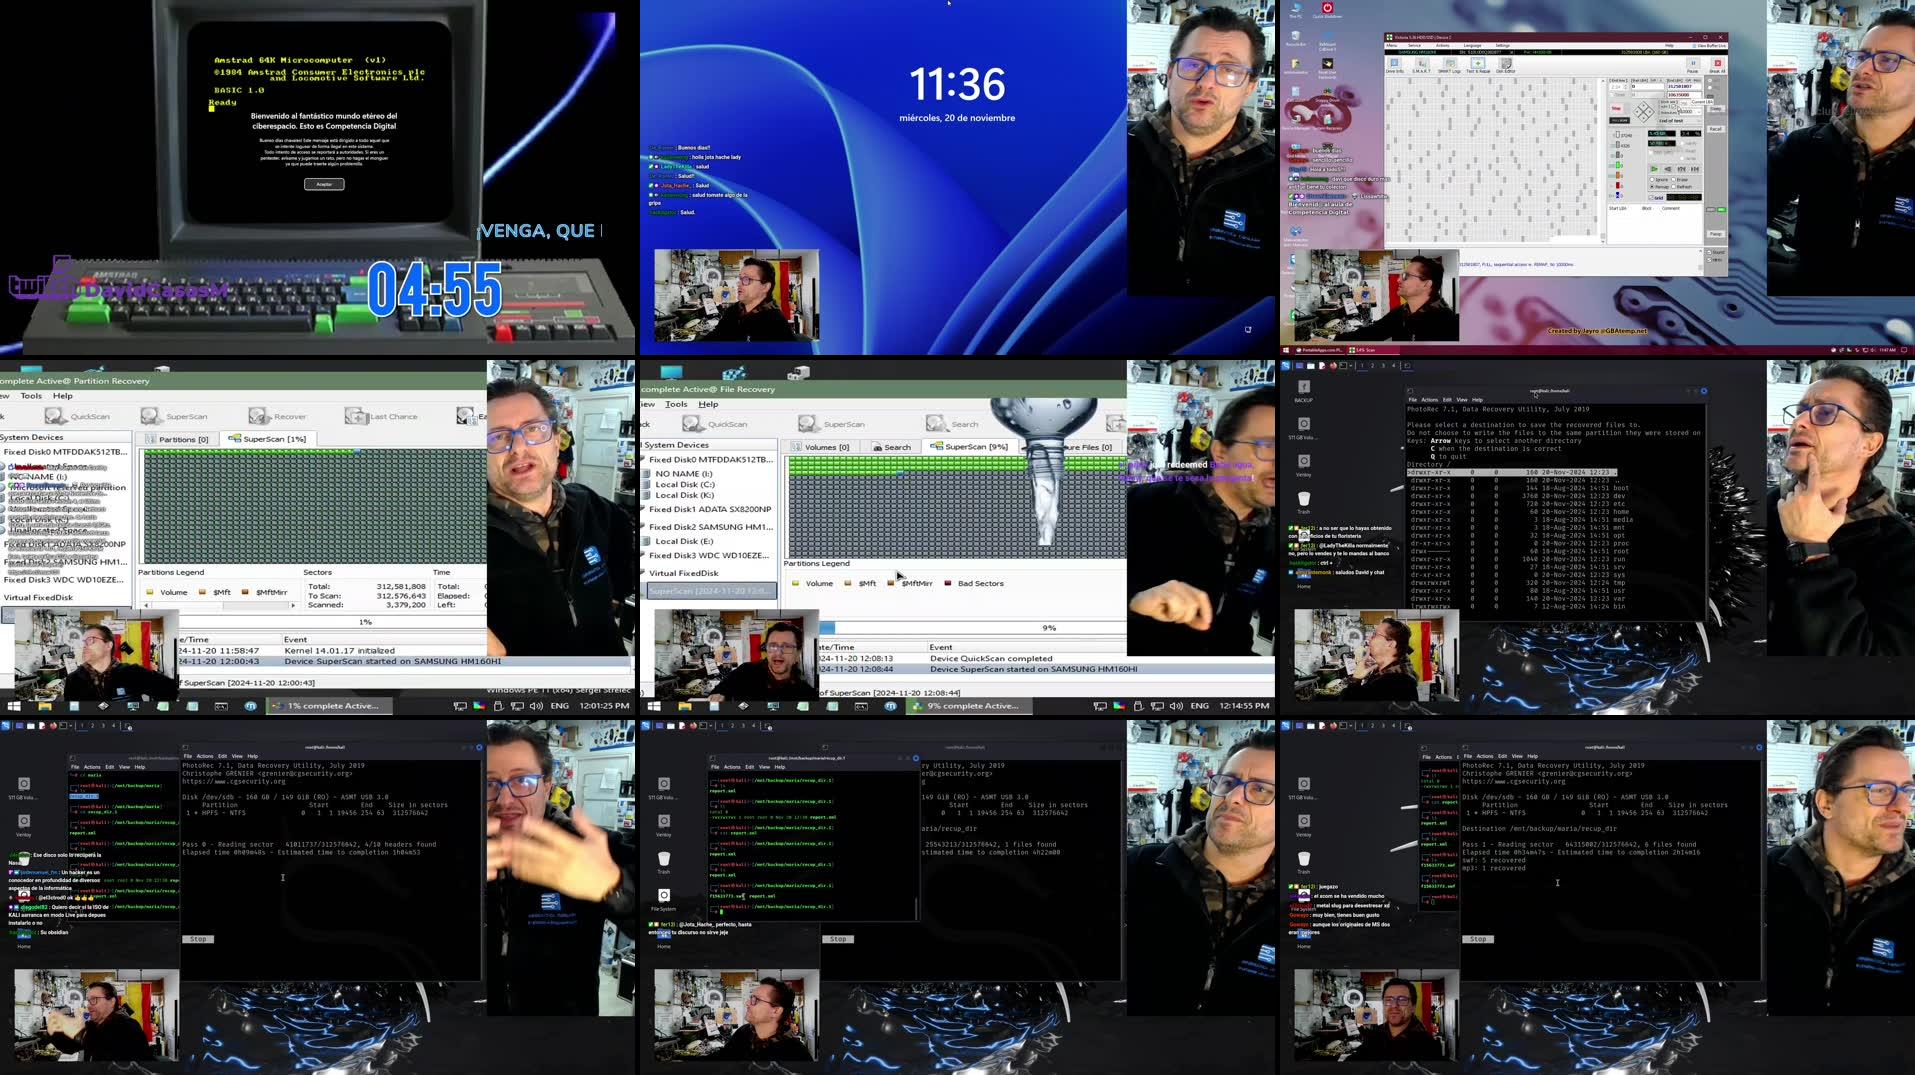Click the 1% SuperScan progress bar
This screenshot has width=1915, height=1075.
click(335, 622)
